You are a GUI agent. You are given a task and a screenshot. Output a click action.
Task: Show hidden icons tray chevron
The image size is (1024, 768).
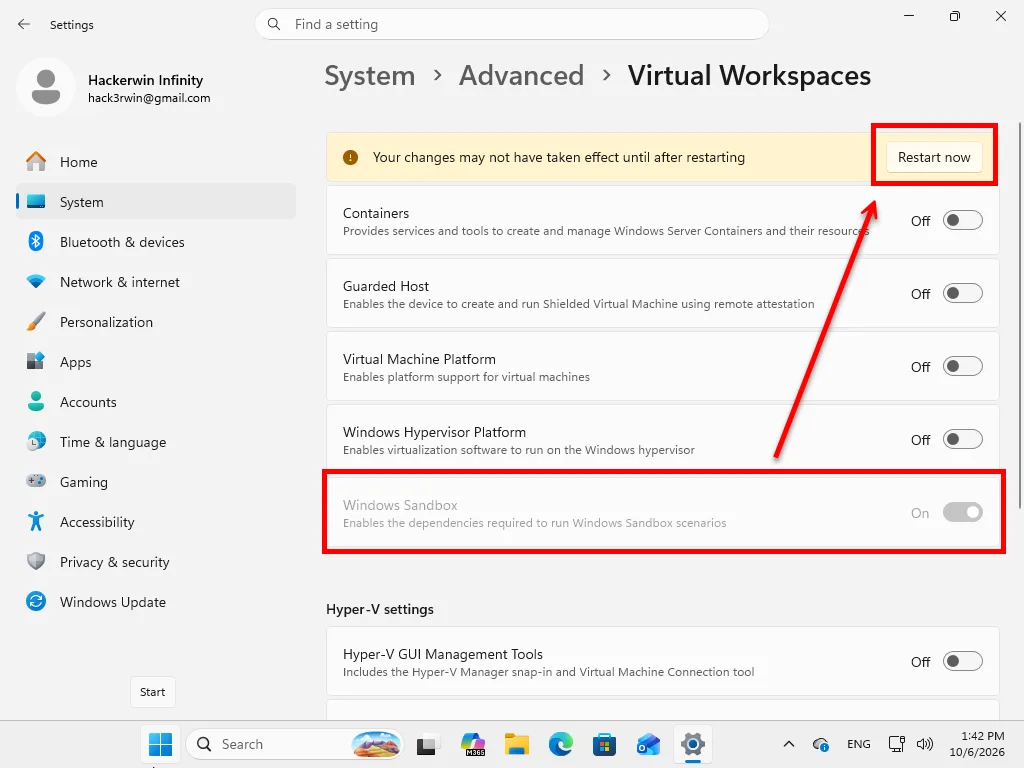(789, 744)
